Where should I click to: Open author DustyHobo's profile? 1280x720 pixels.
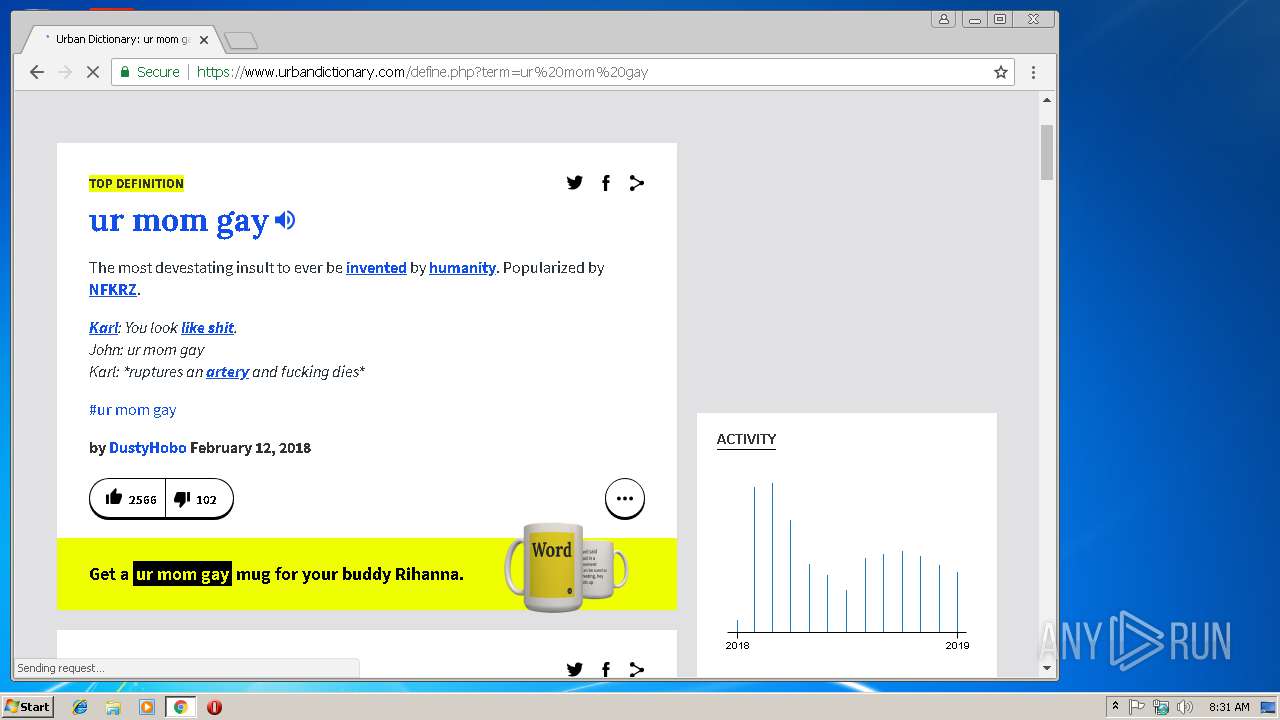(147, 448)
